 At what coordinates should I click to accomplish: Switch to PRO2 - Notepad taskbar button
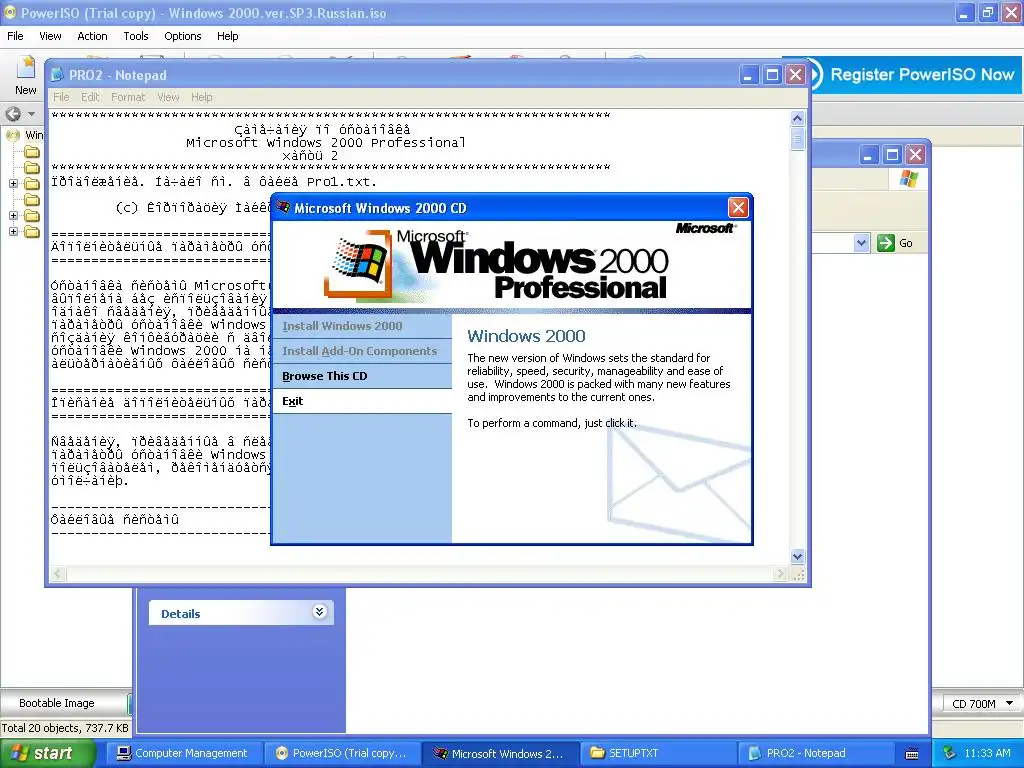click(x=816, y=753)
